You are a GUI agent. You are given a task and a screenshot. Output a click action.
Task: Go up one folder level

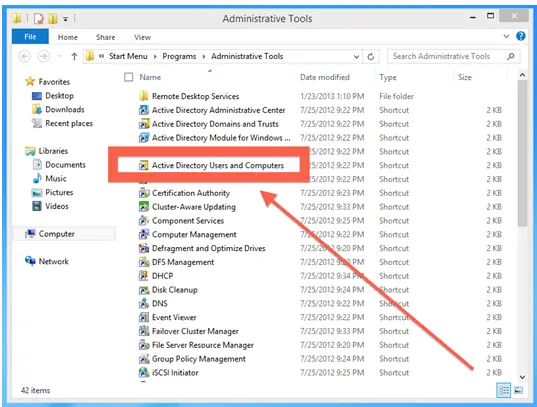74,56
